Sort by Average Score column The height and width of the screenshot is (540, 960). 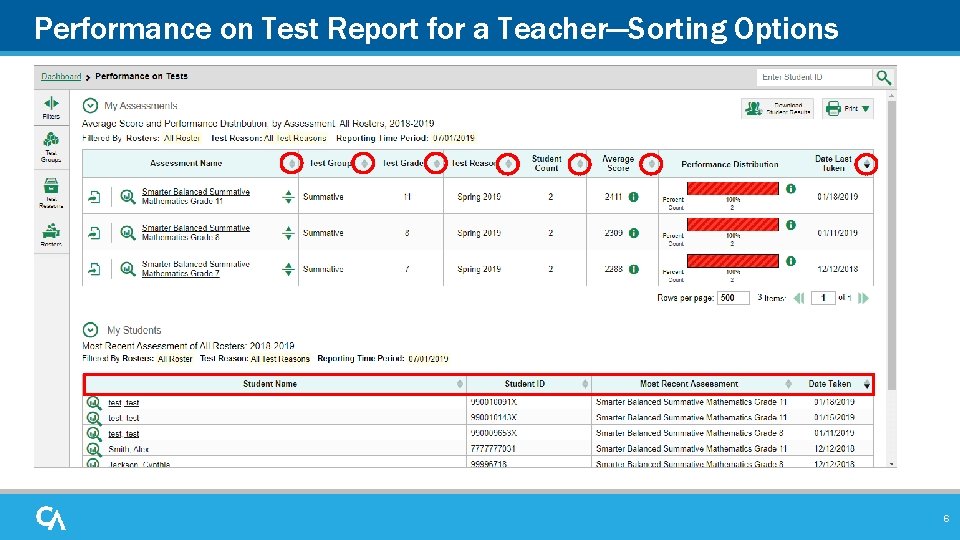point(651,163)
